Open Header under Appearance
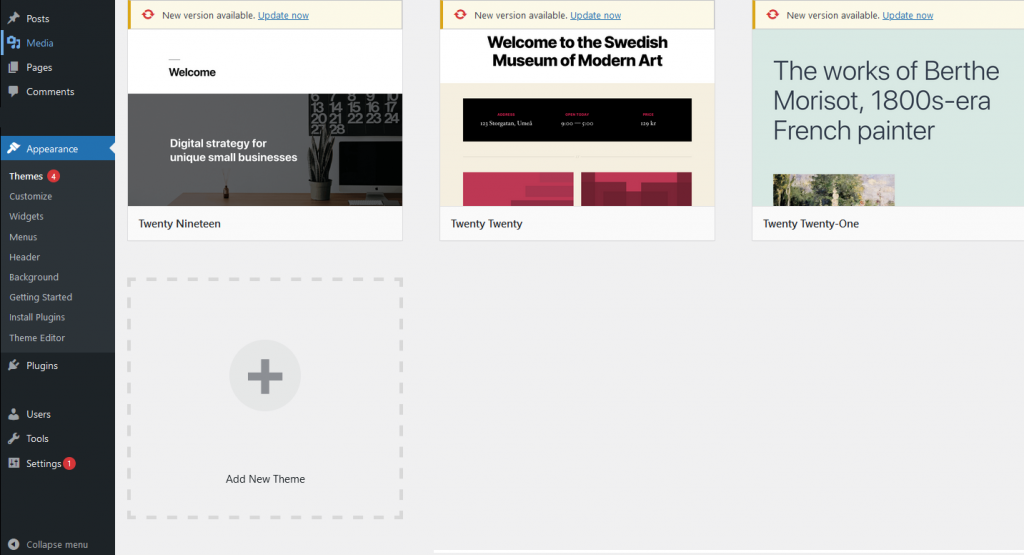The image size is (1024, 555). (24, 257)
